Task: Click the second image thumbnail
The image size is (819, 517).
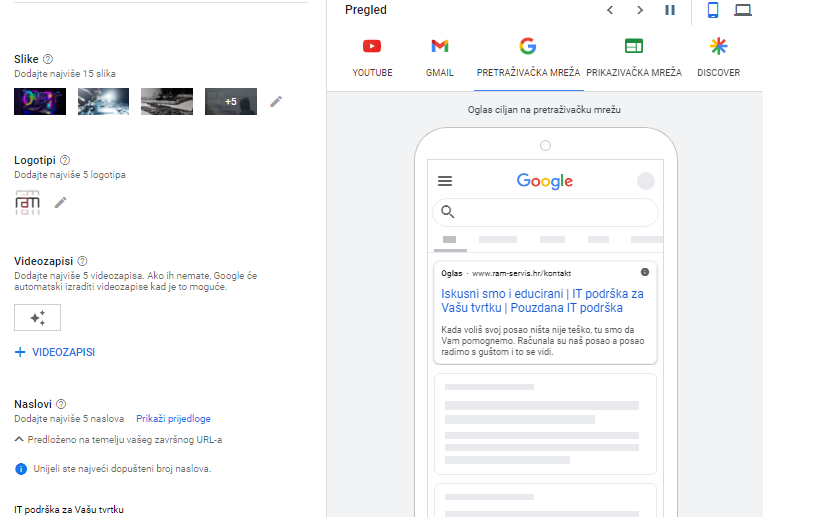Action: [103, 101]
